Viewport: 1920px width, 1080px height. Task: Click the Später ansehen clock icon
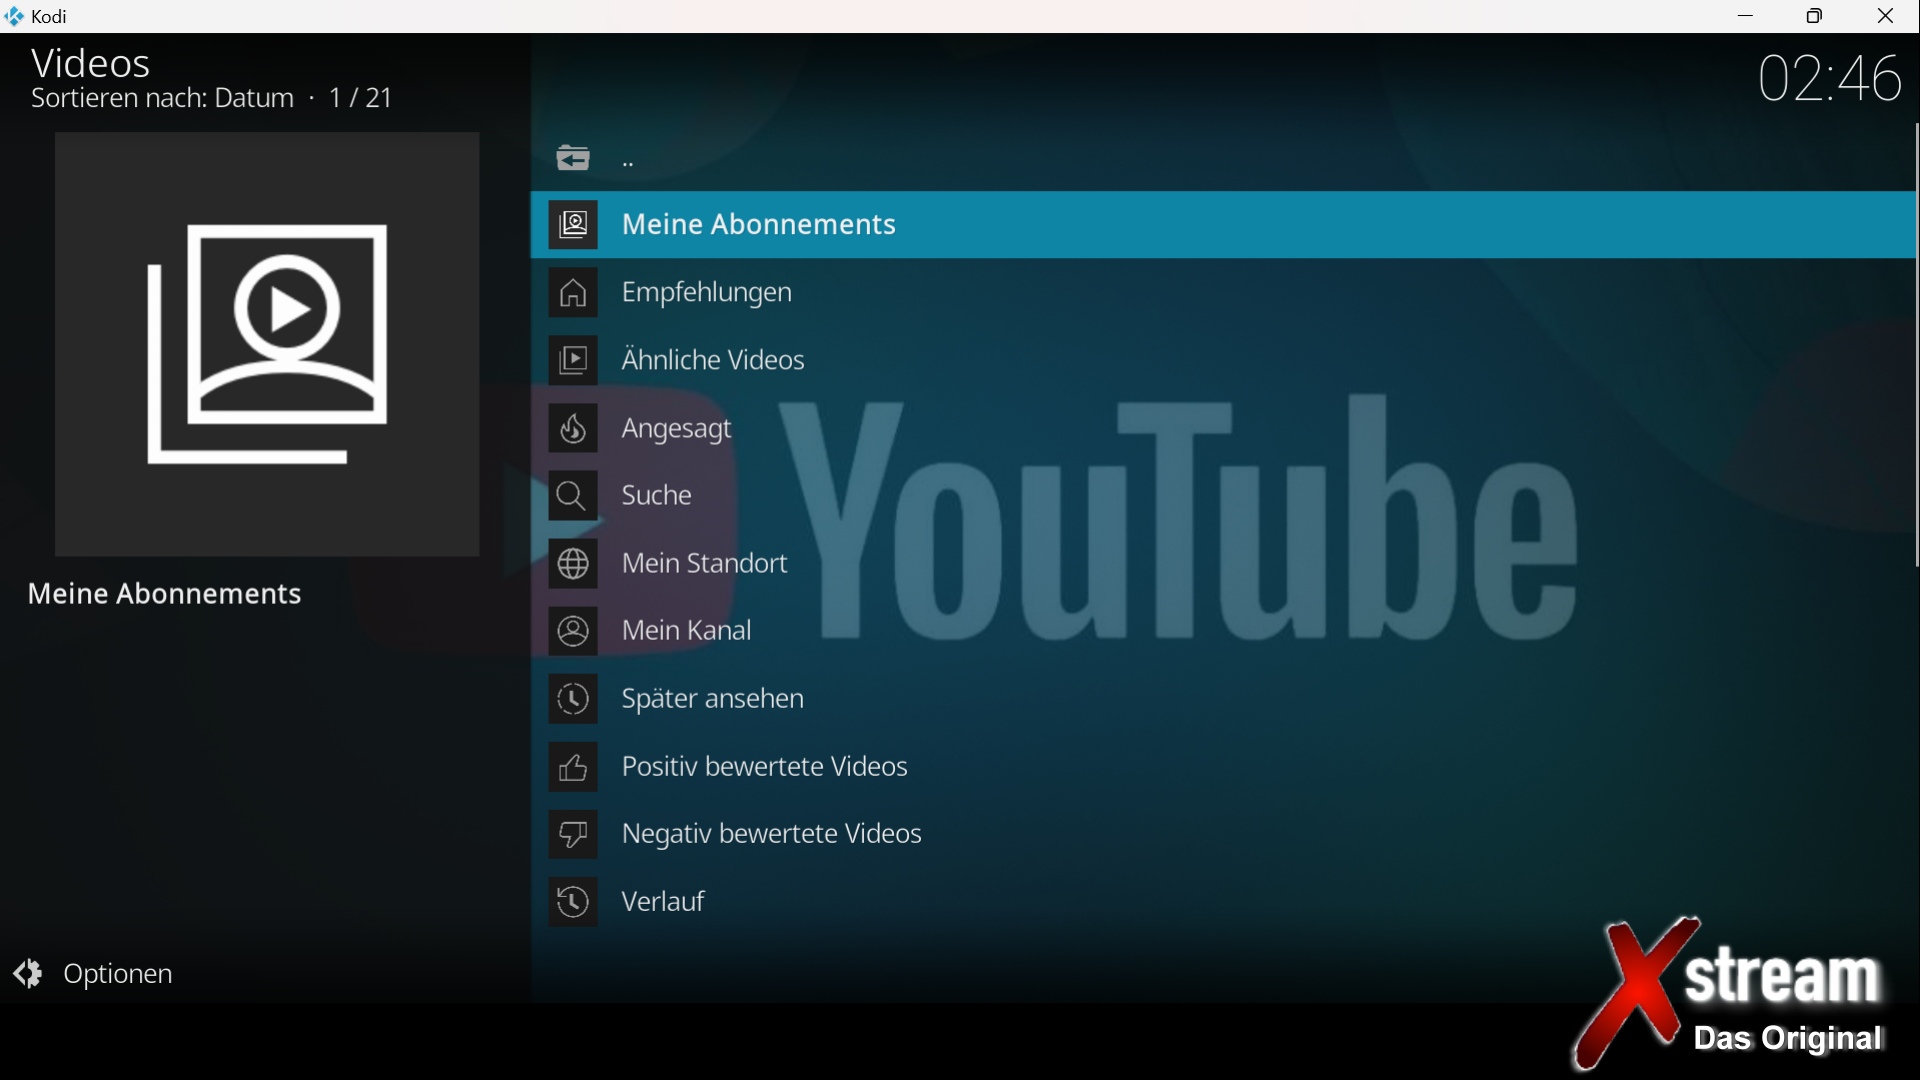pyautogui.click(x=573, y=700)
